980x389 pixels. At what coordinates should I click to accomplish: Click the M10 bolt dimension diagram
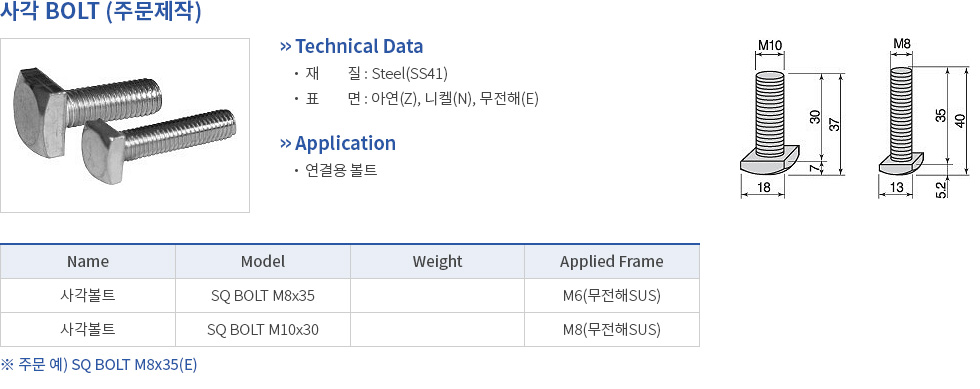[792, 119]
